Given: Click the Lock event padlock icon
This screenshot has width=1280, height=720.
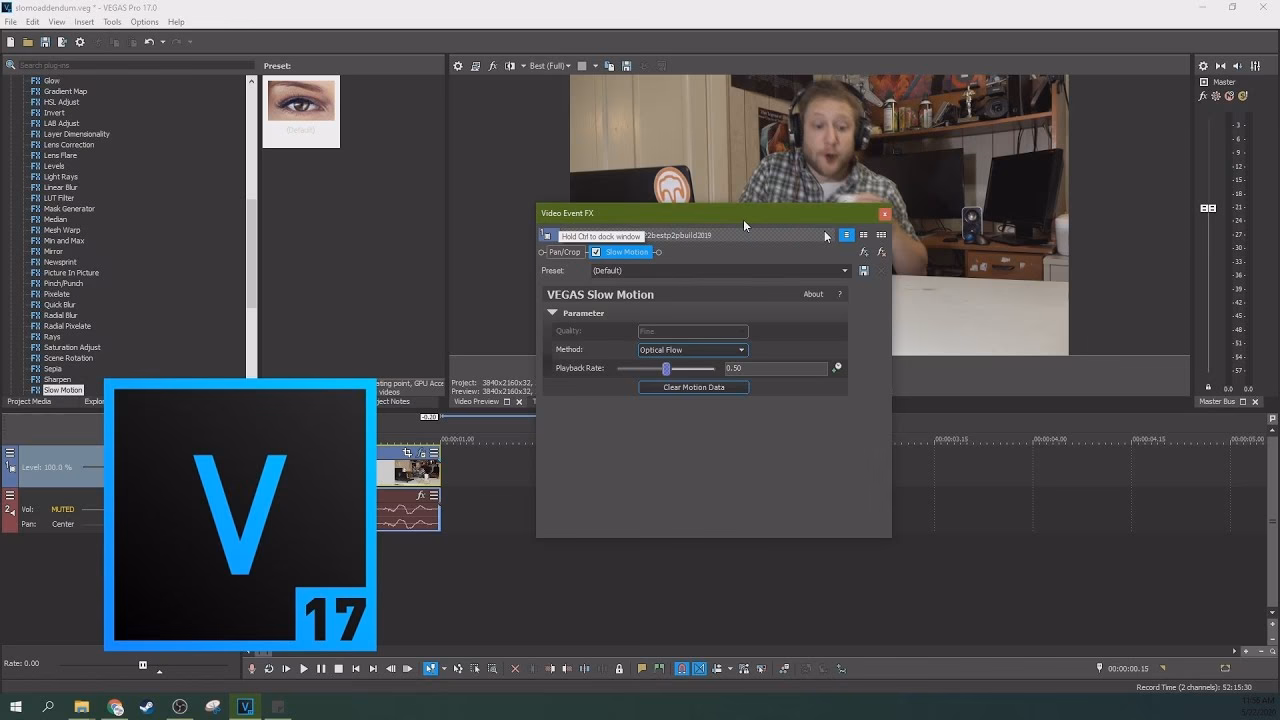Looking at the screenshot, I should tap(619, 669).
